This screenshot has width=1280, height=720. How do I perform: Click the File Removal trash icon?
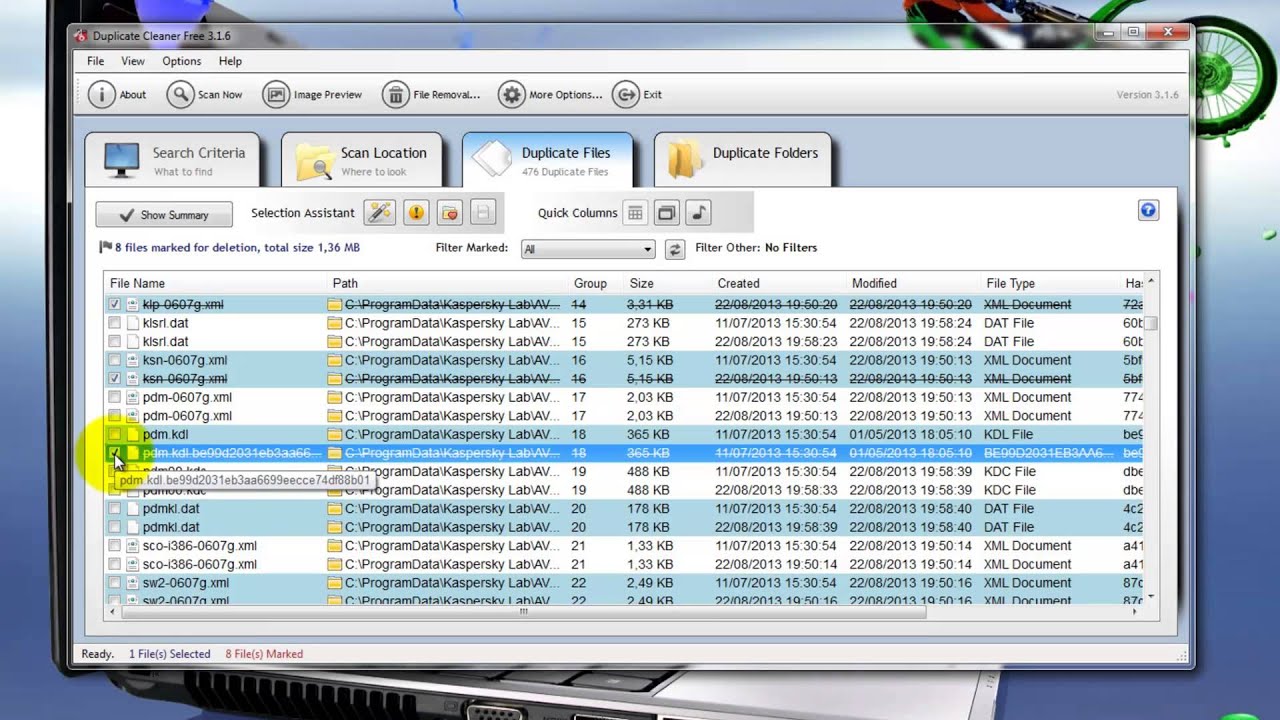pyautogui.click(x=396, y=95)
